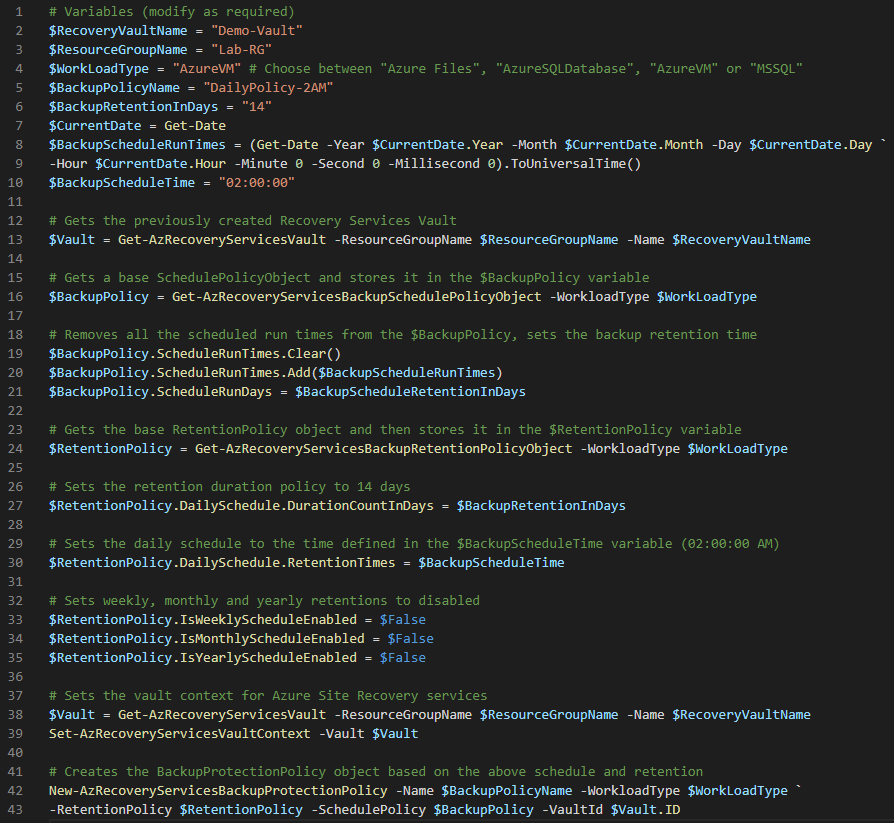Click Get-AzRecoveryServicesBackupRetentionPolicyObject cmdlet
The image size is (894, 823).
click(384, 449)
